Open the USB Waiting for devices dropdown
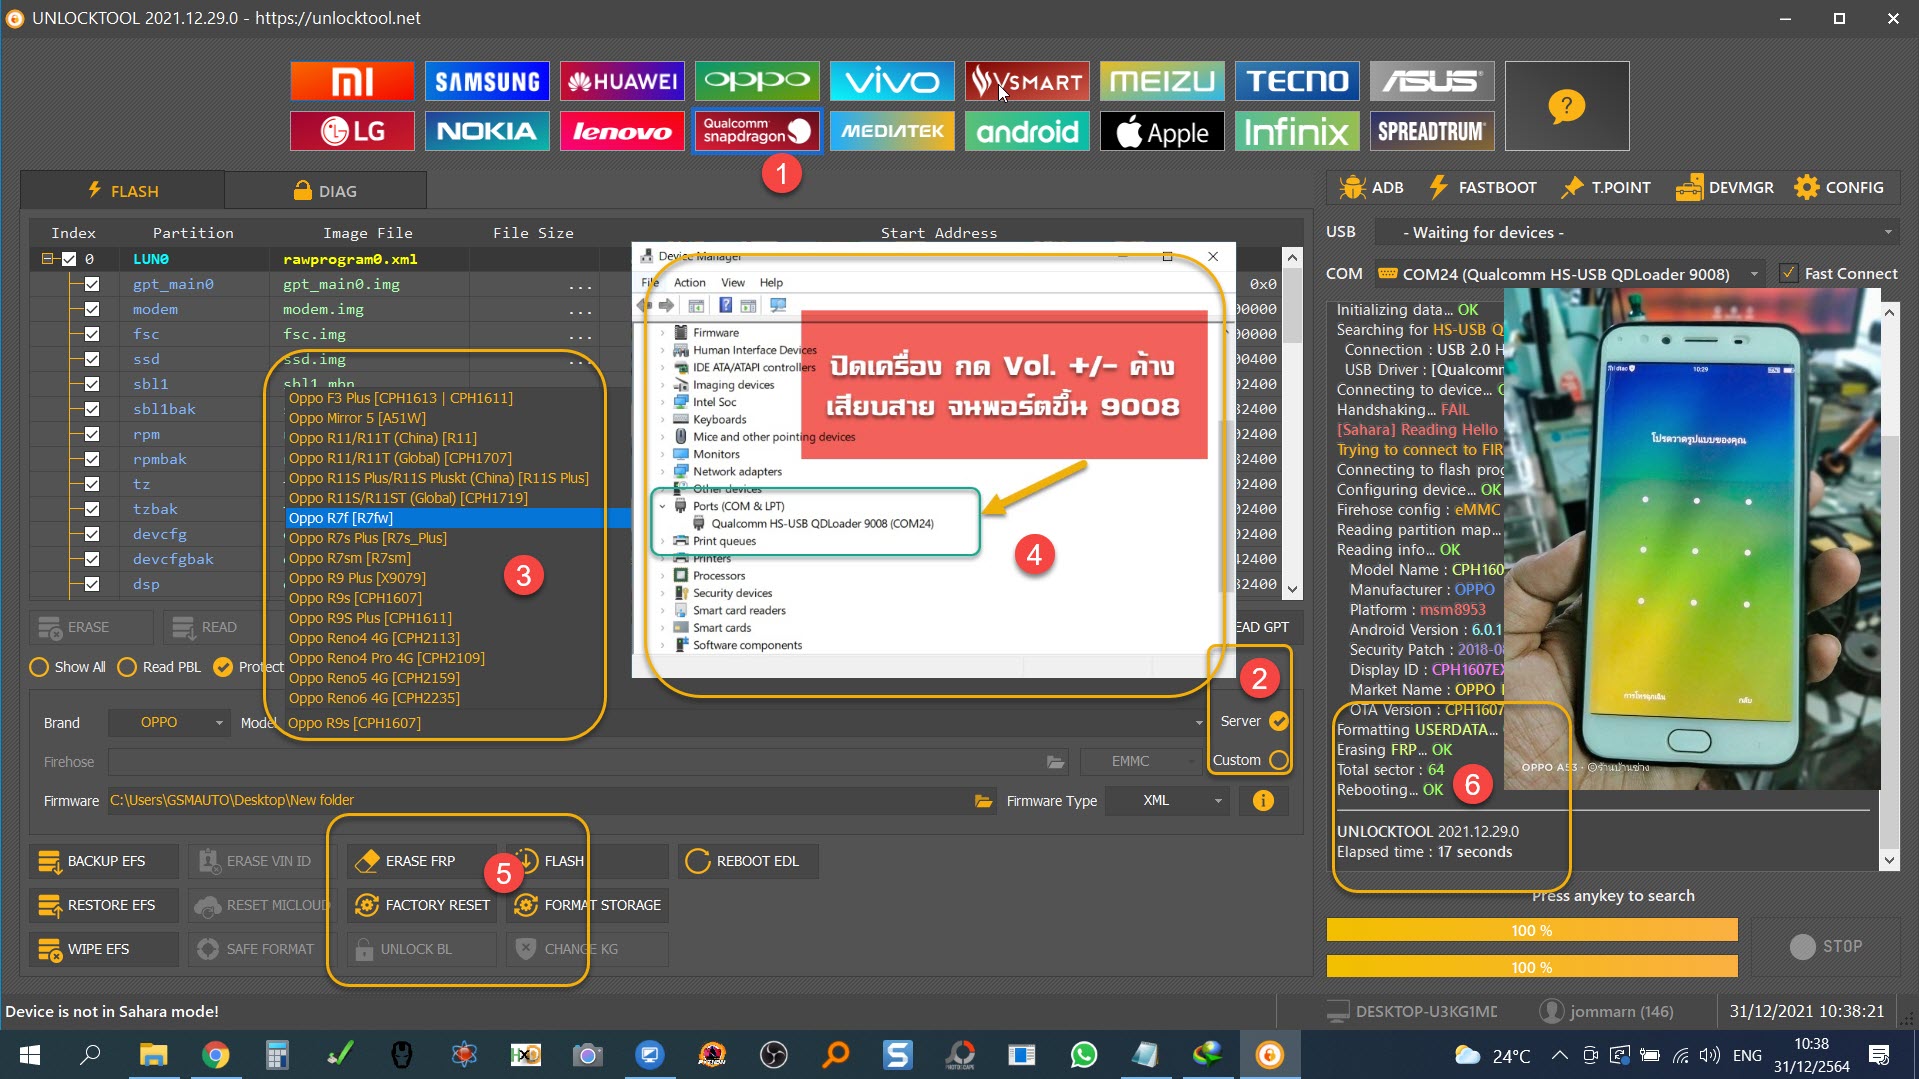This screenshot has height=1079, width=1919. click(x=1637, y=233)
